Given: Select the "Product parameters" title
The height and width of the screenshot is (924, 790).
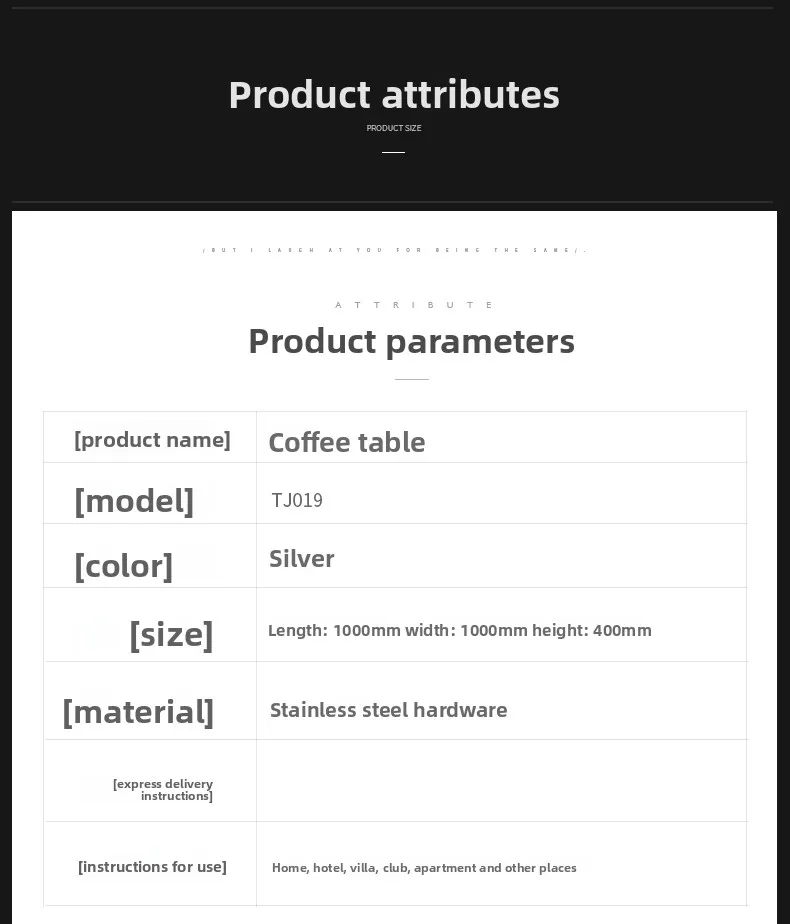Looking at the screenshot, I should tap(411, 341).
